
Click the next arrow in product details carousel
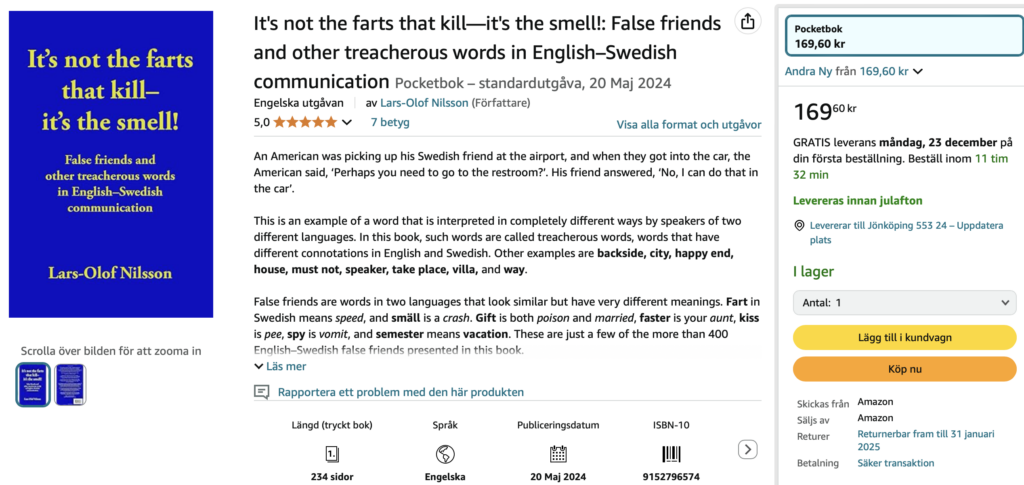tap(748, 450)
